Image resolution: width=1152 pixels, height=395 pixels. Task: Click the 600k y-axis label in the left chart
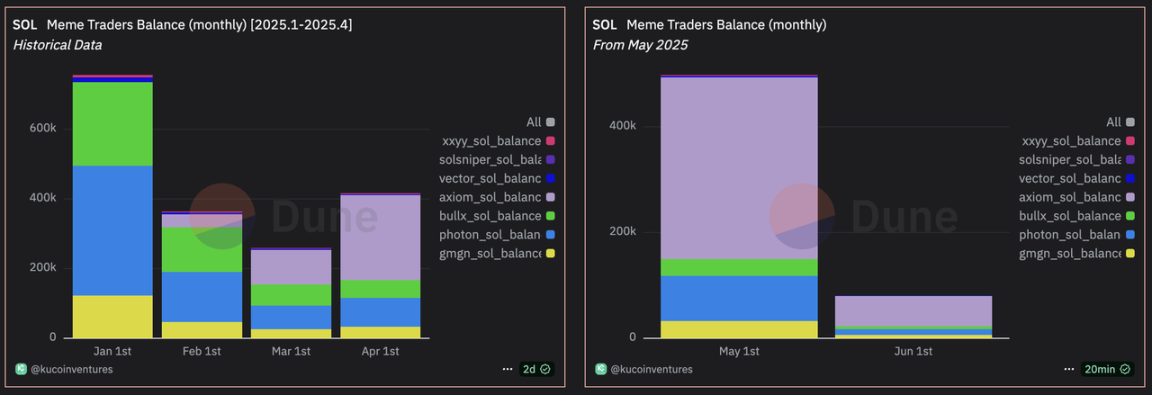(x=43, y=128)
